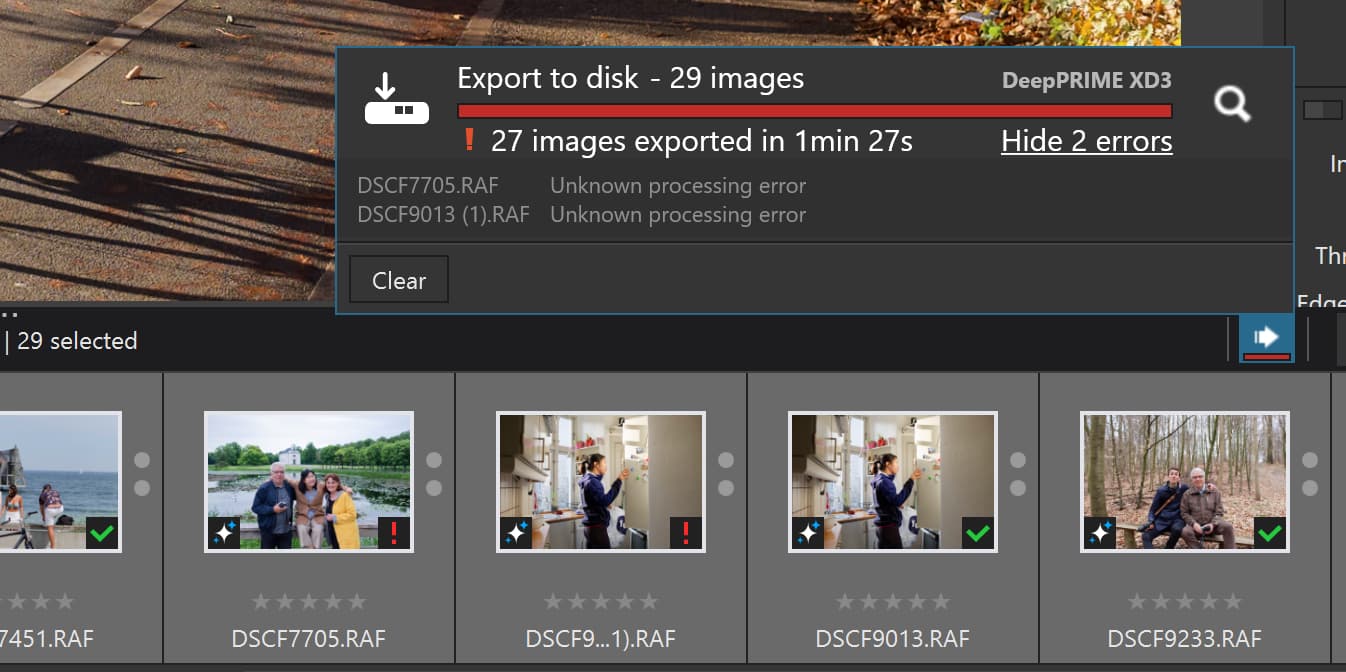Toggle the lower dot beside DSCF9013.RAF thumbnail
This screenshot has height=672, width=1346.
point(1018,488)
